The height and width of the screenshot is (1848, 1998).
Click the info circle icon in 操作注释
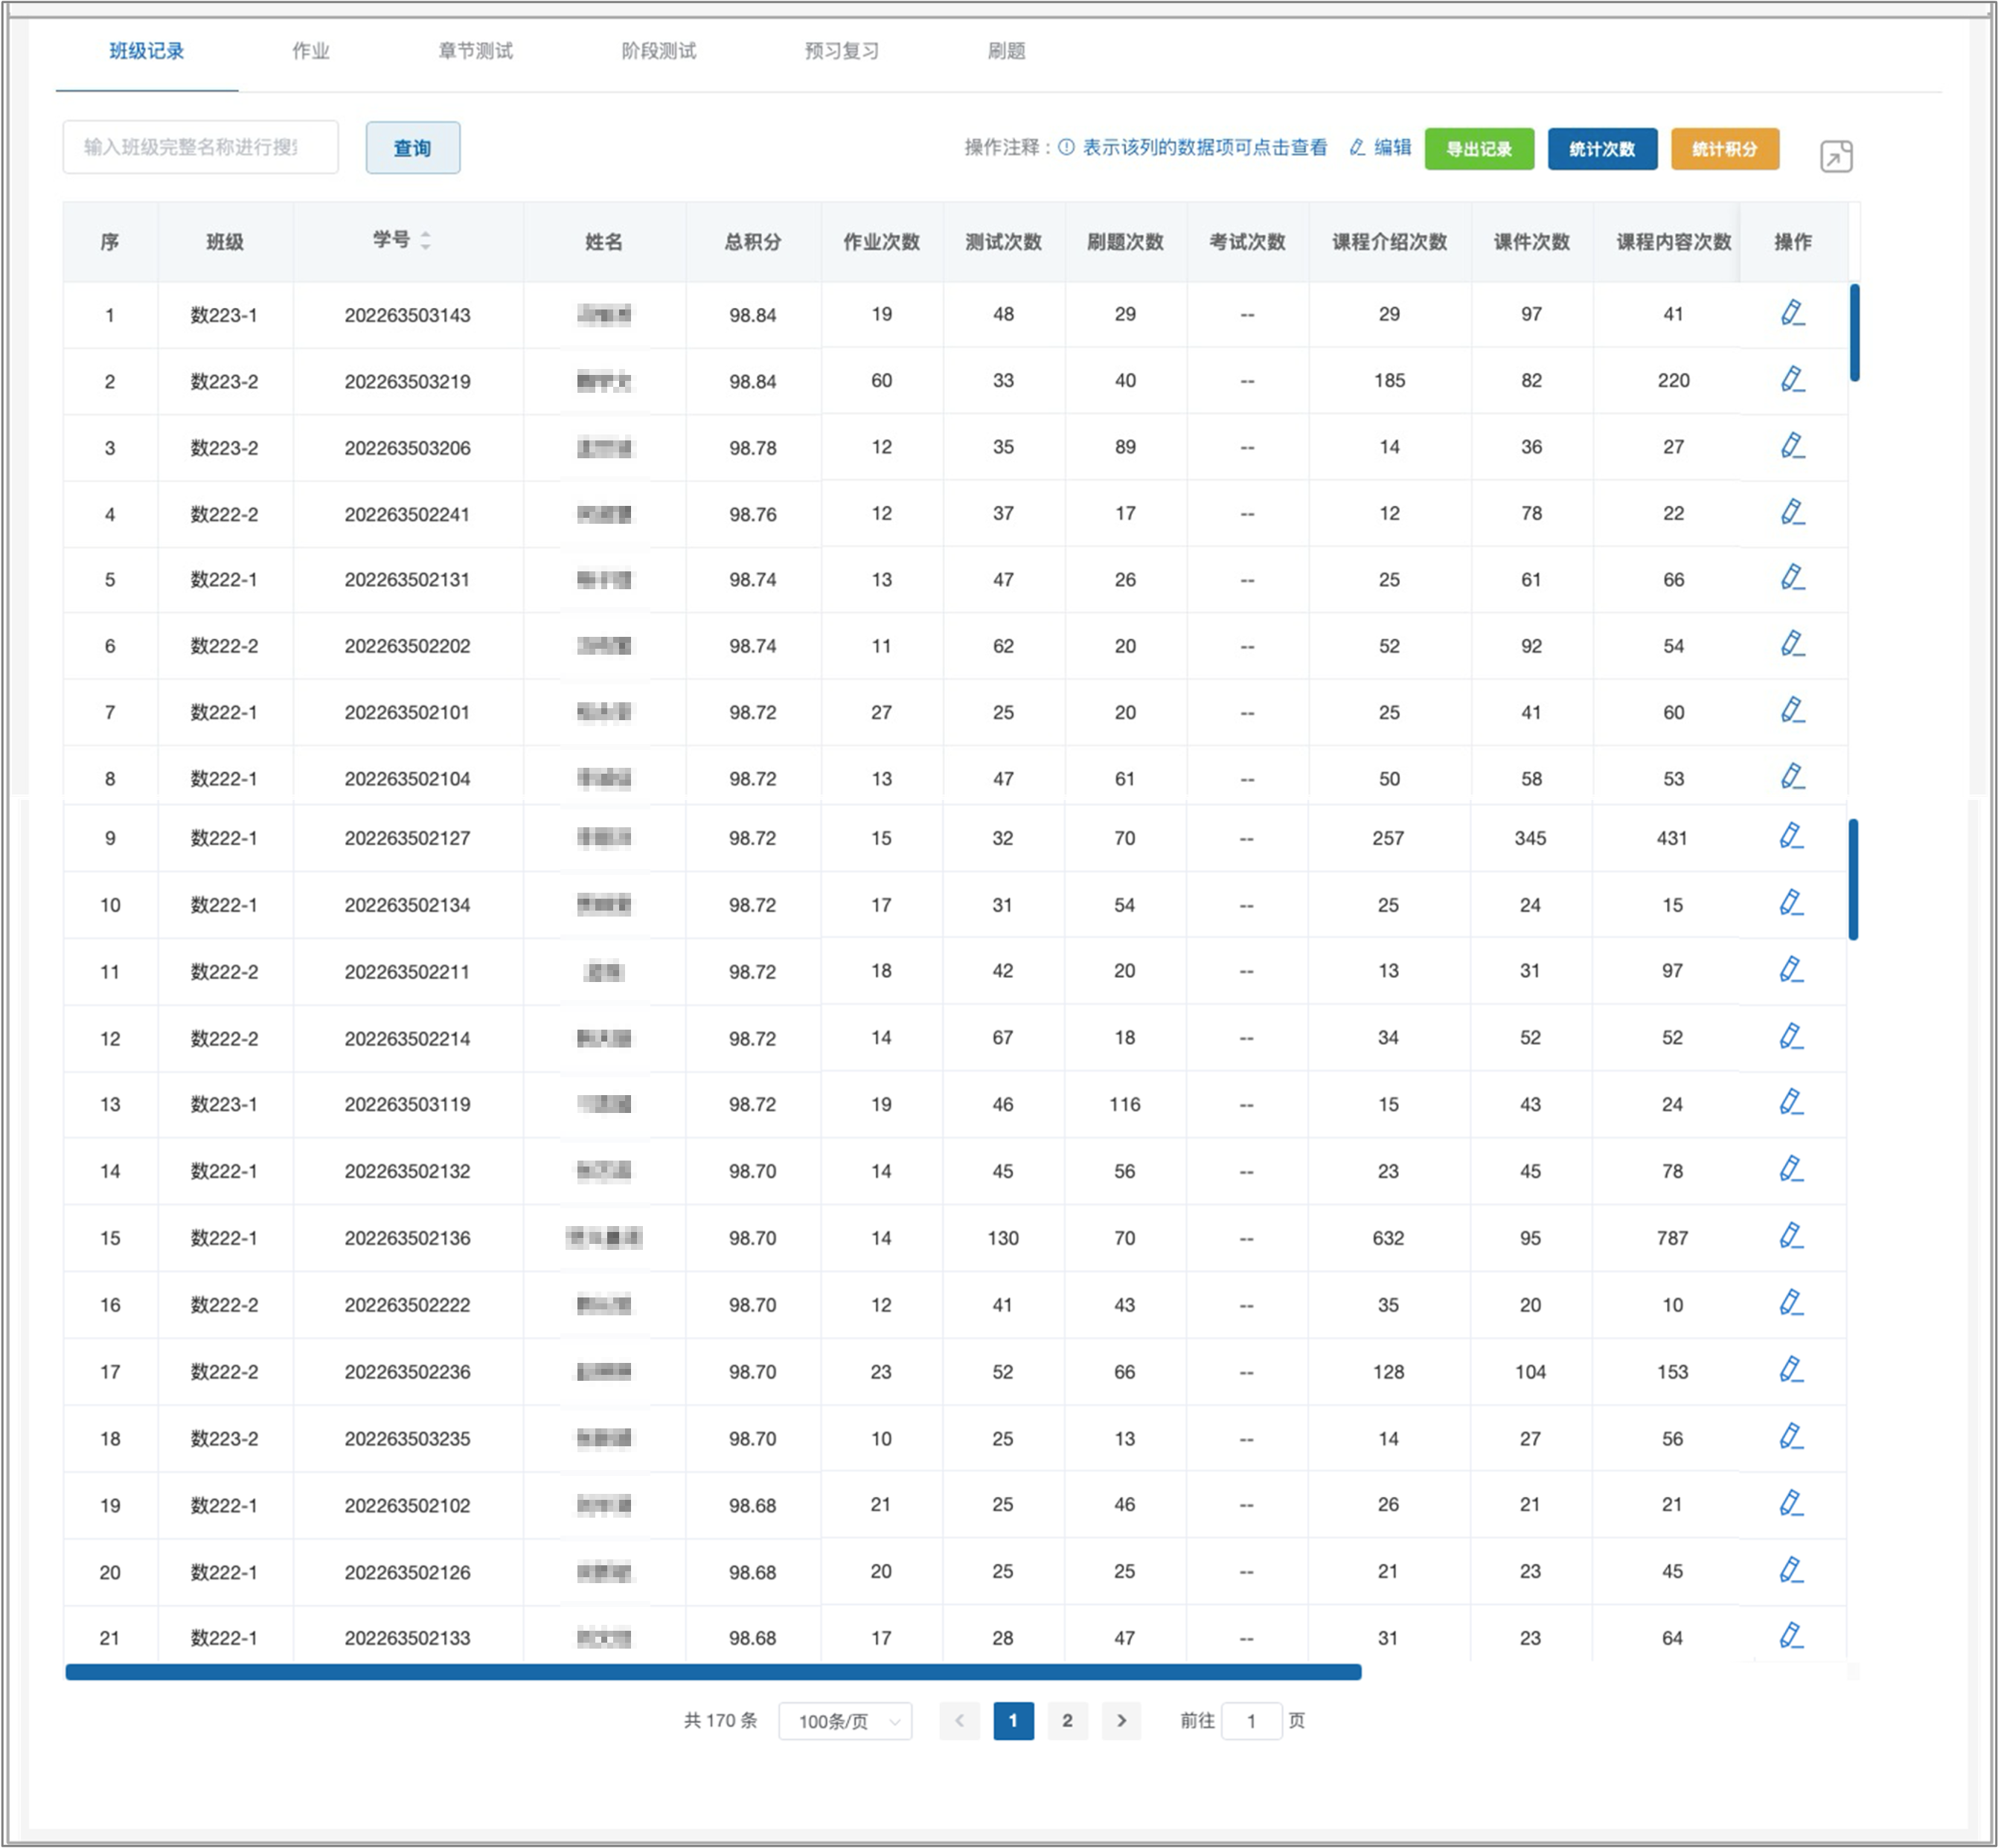click(1066, 147)
